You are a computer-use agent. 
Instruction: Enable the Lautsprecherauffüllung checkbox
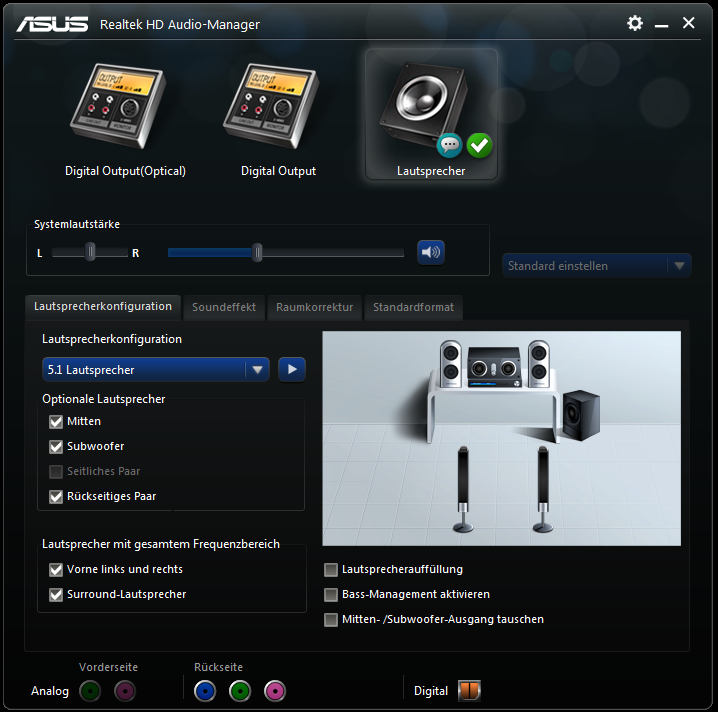tap(331, 570)
